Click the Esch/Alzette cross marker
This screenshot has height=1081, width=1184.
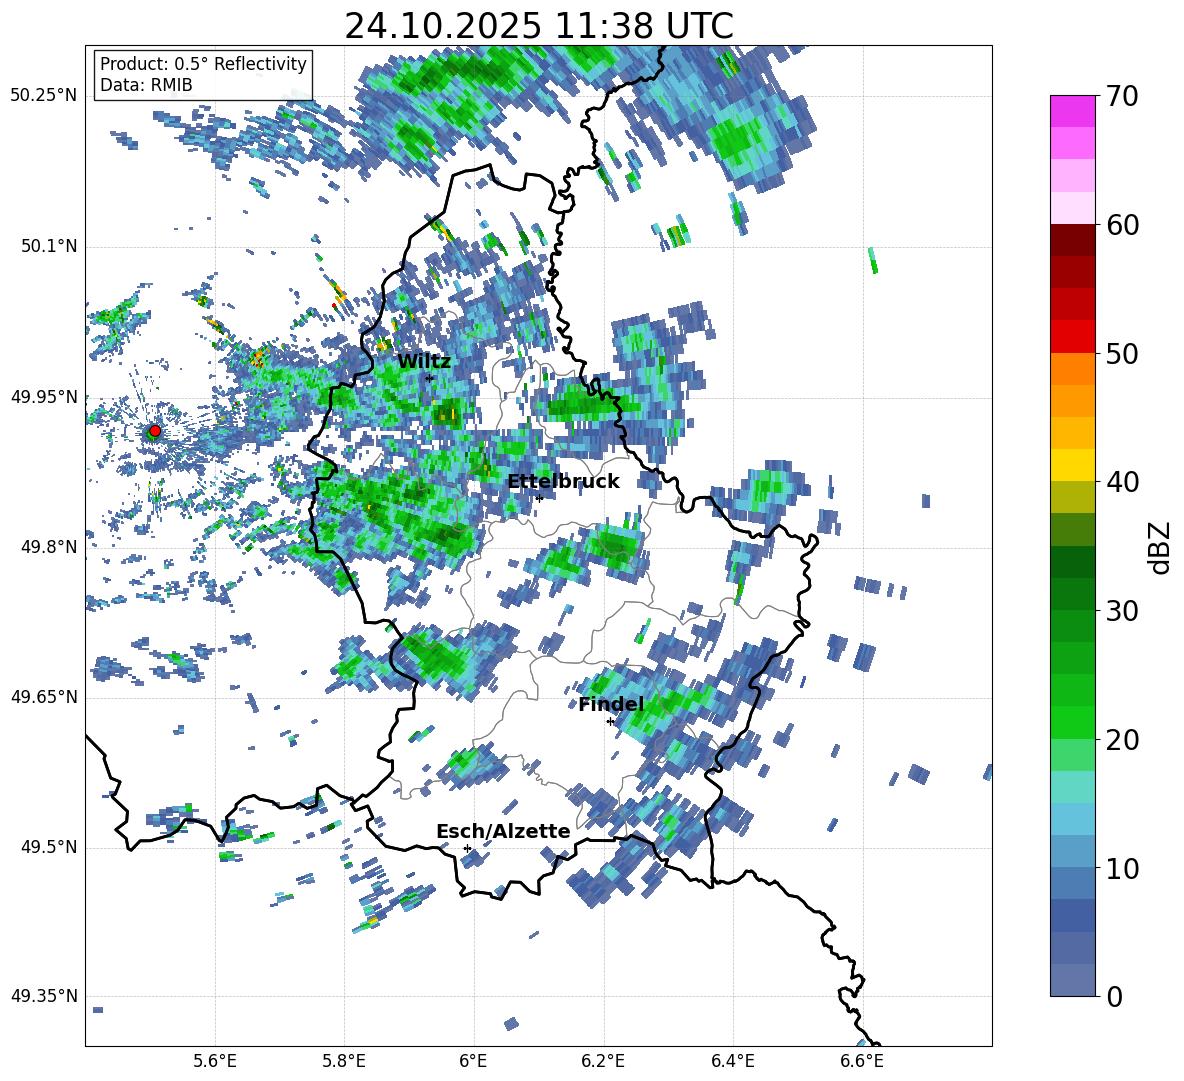pos(467,848)
